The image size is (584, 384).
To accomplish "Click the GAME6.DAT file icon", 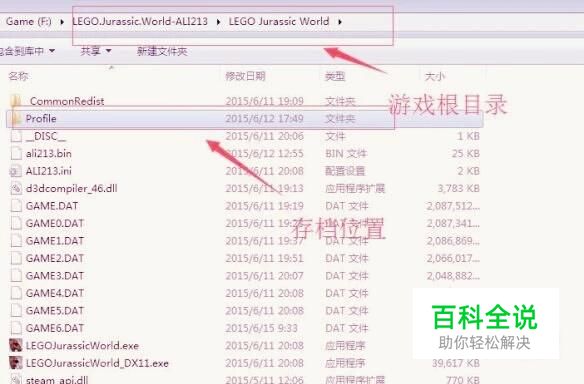I will pos(16,328).
